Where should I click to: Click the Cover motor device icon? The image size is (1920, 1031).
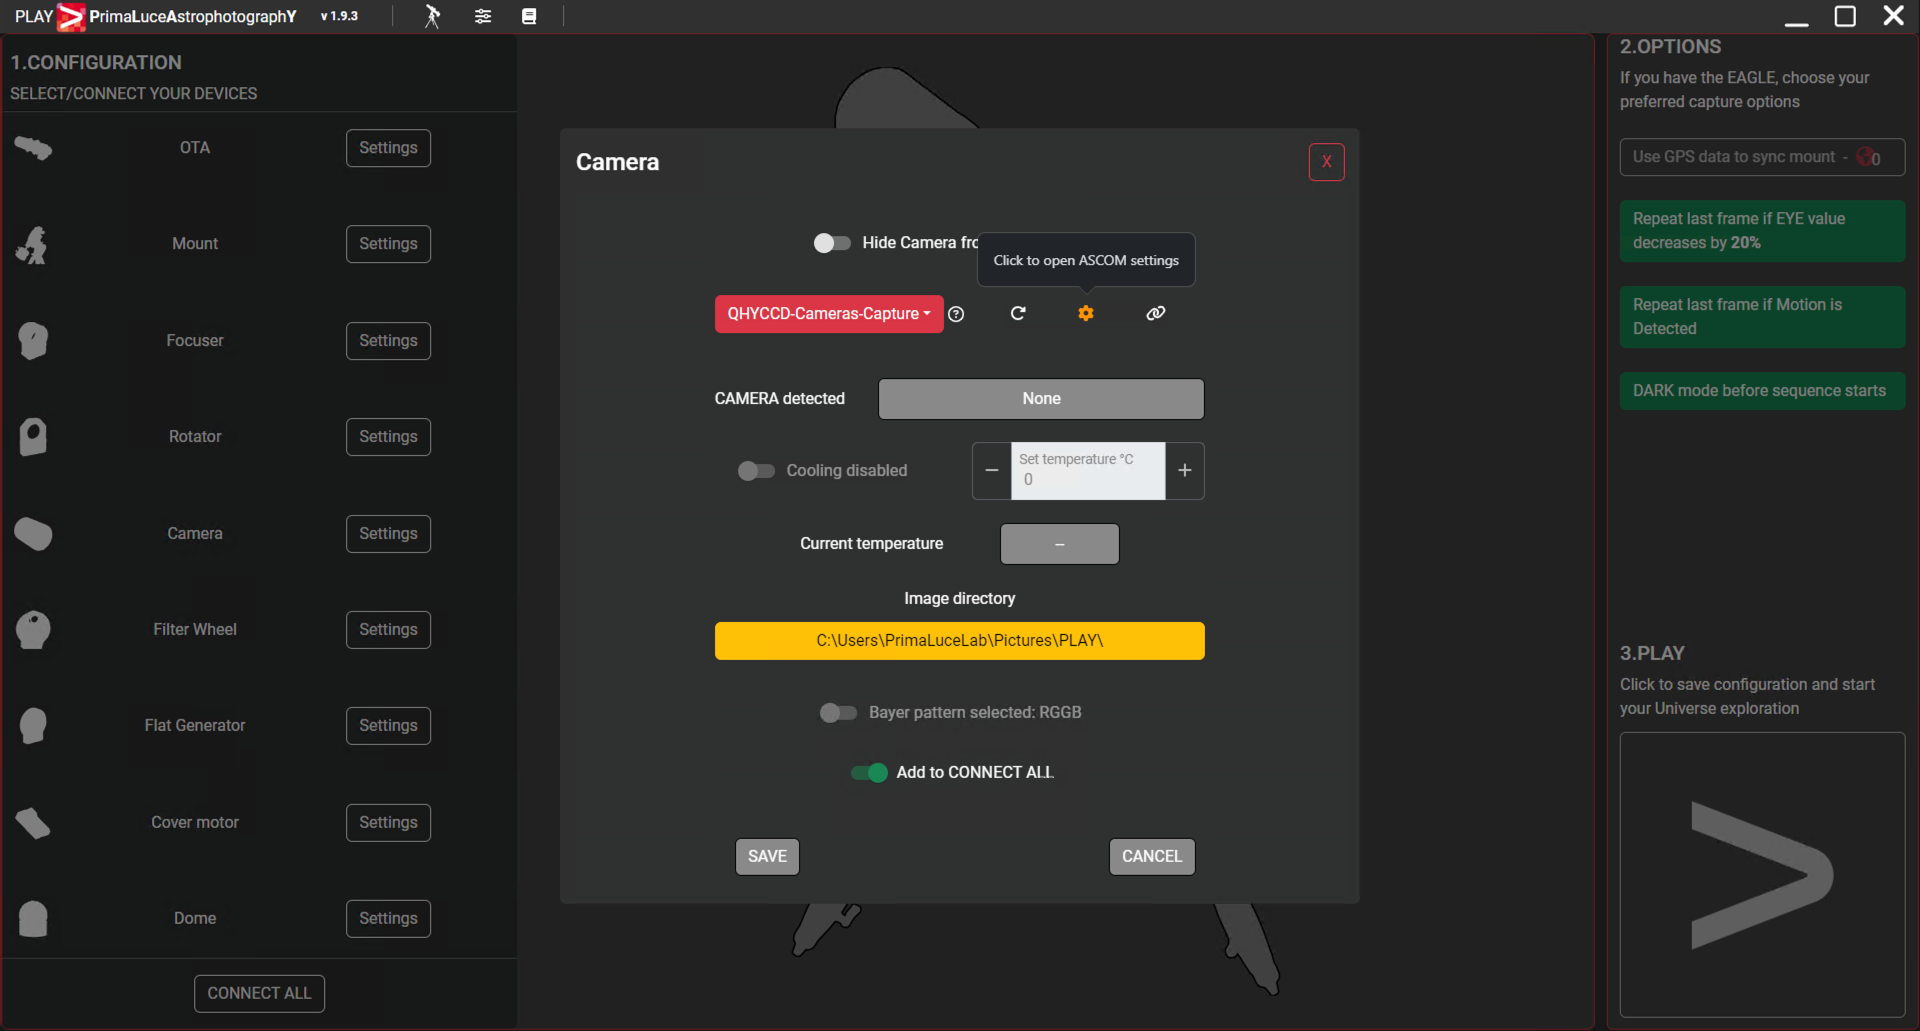pyautogui.click(x=33, y=823)
